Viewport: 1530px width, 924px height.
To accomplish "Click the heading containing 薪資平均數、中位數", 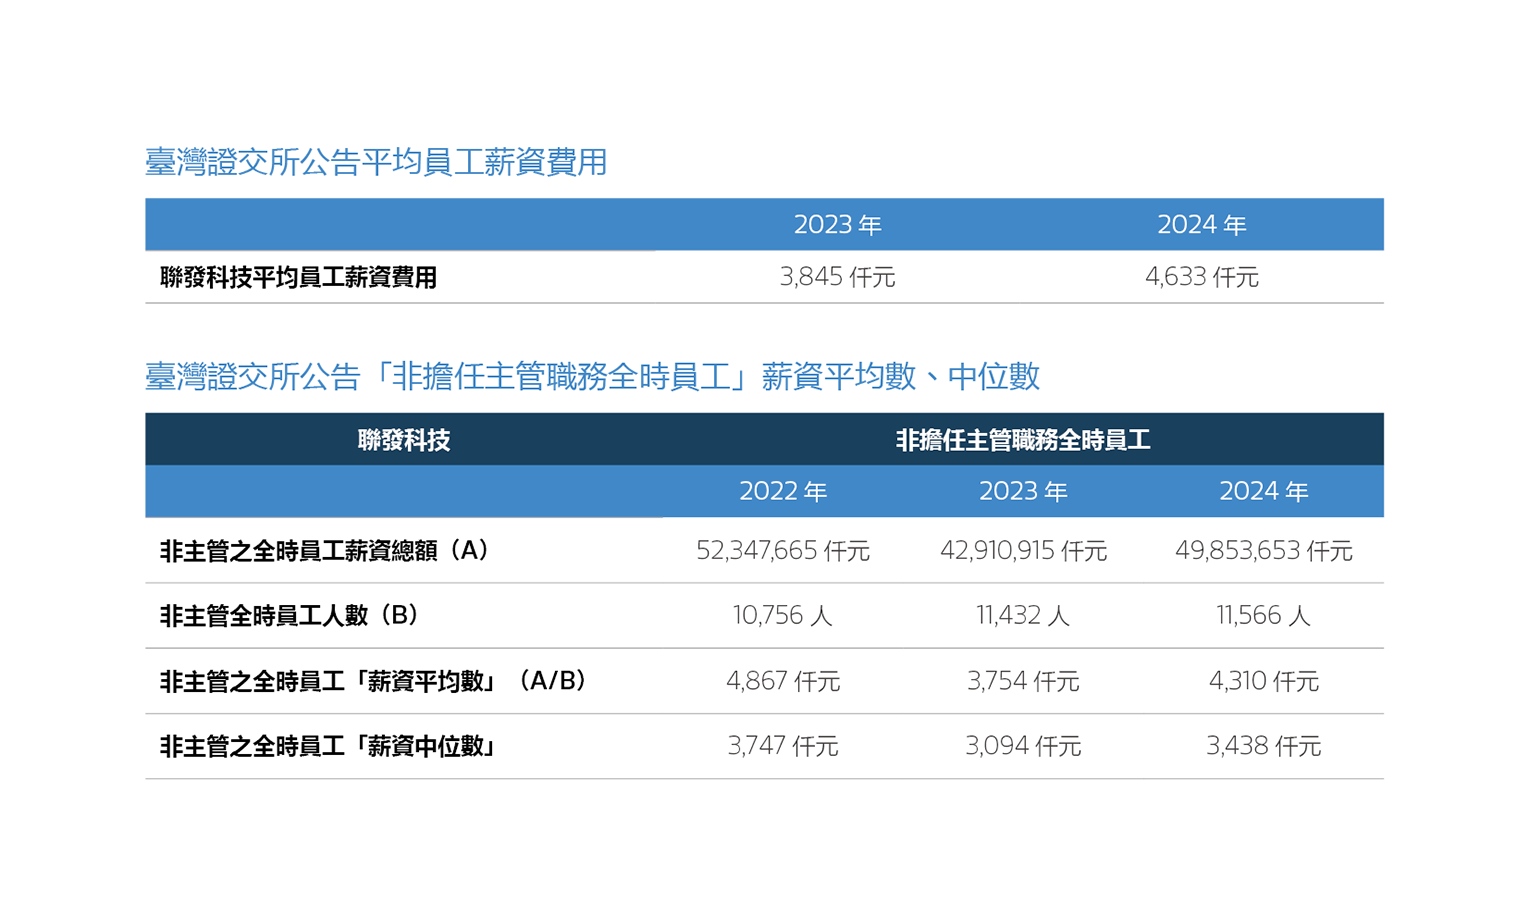I will tap(592, 377).
